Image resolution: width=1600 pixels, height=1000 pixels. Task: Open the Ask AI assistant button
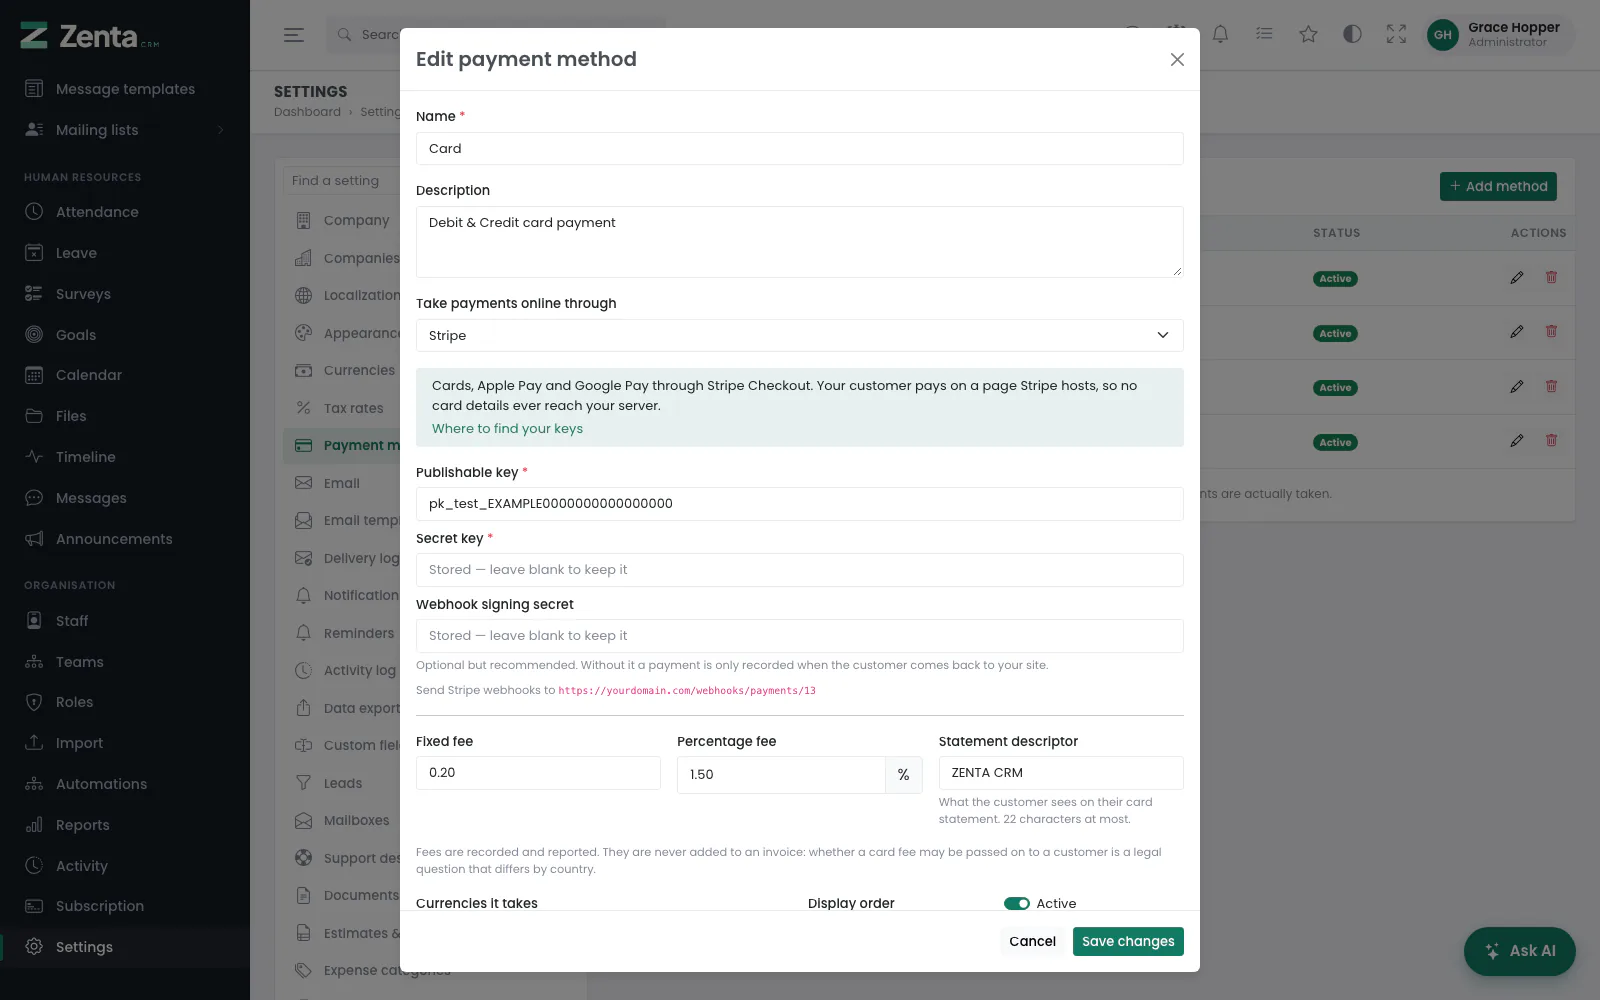point(1519,951)
